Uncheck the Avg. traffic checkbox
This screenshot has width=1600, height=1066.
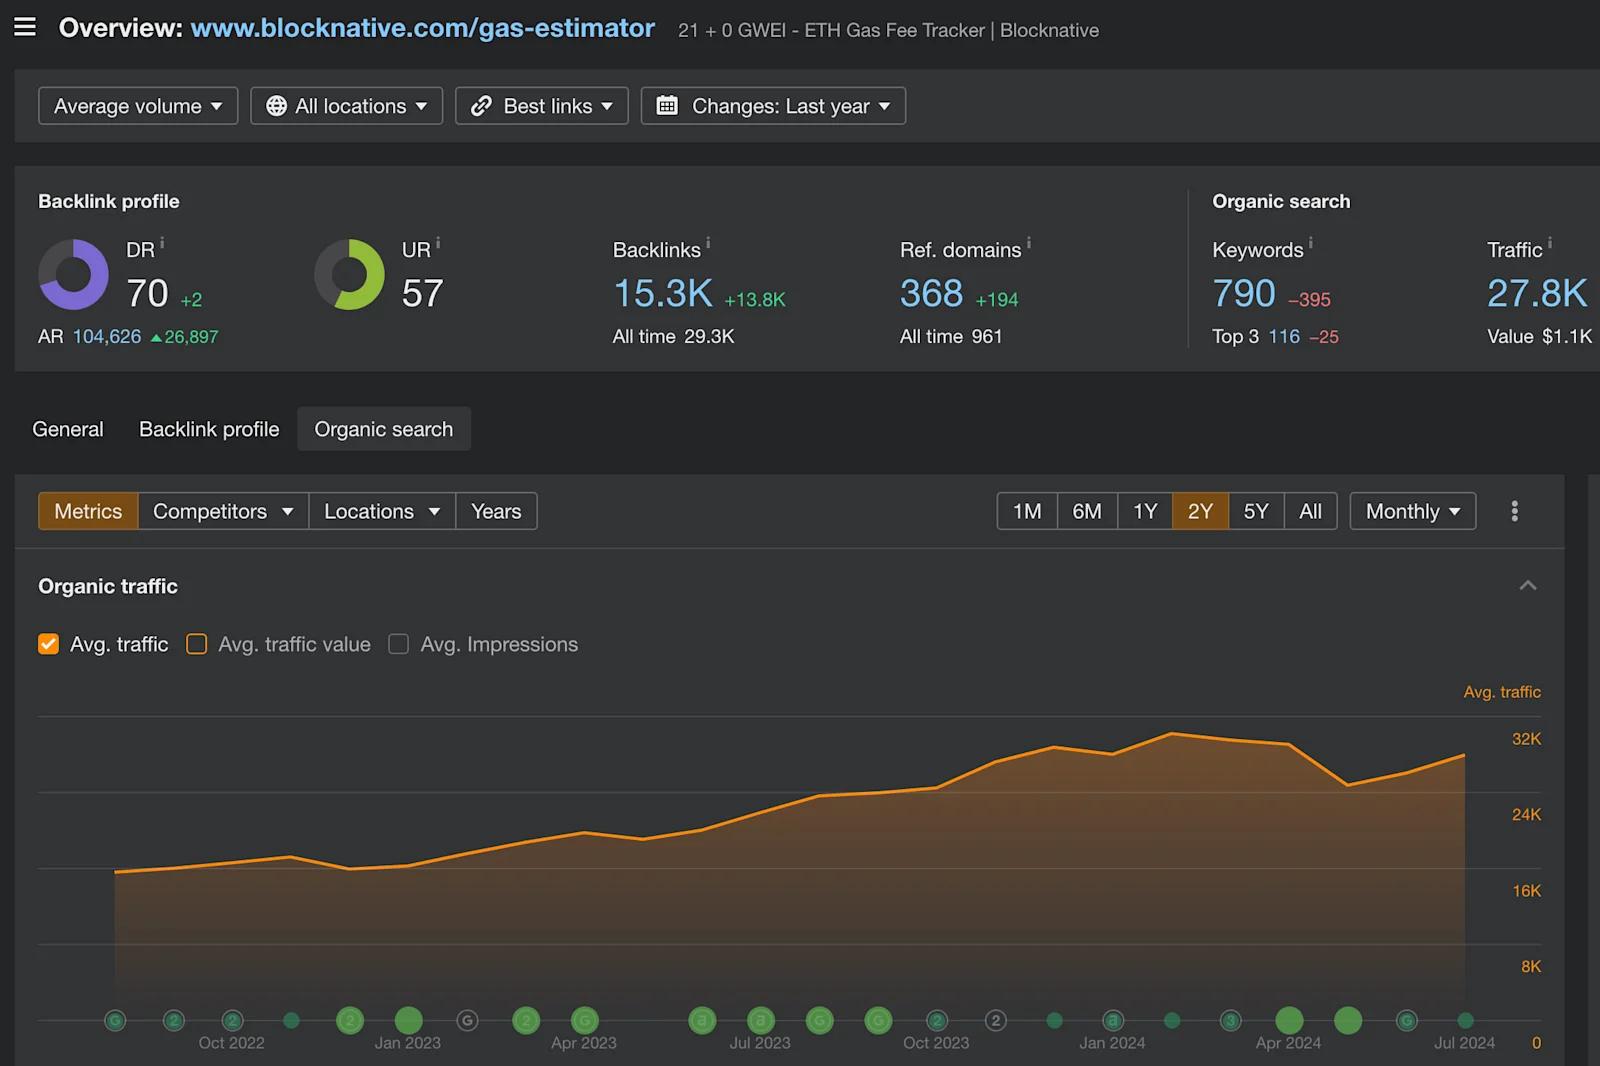click(x=48, y=644)
